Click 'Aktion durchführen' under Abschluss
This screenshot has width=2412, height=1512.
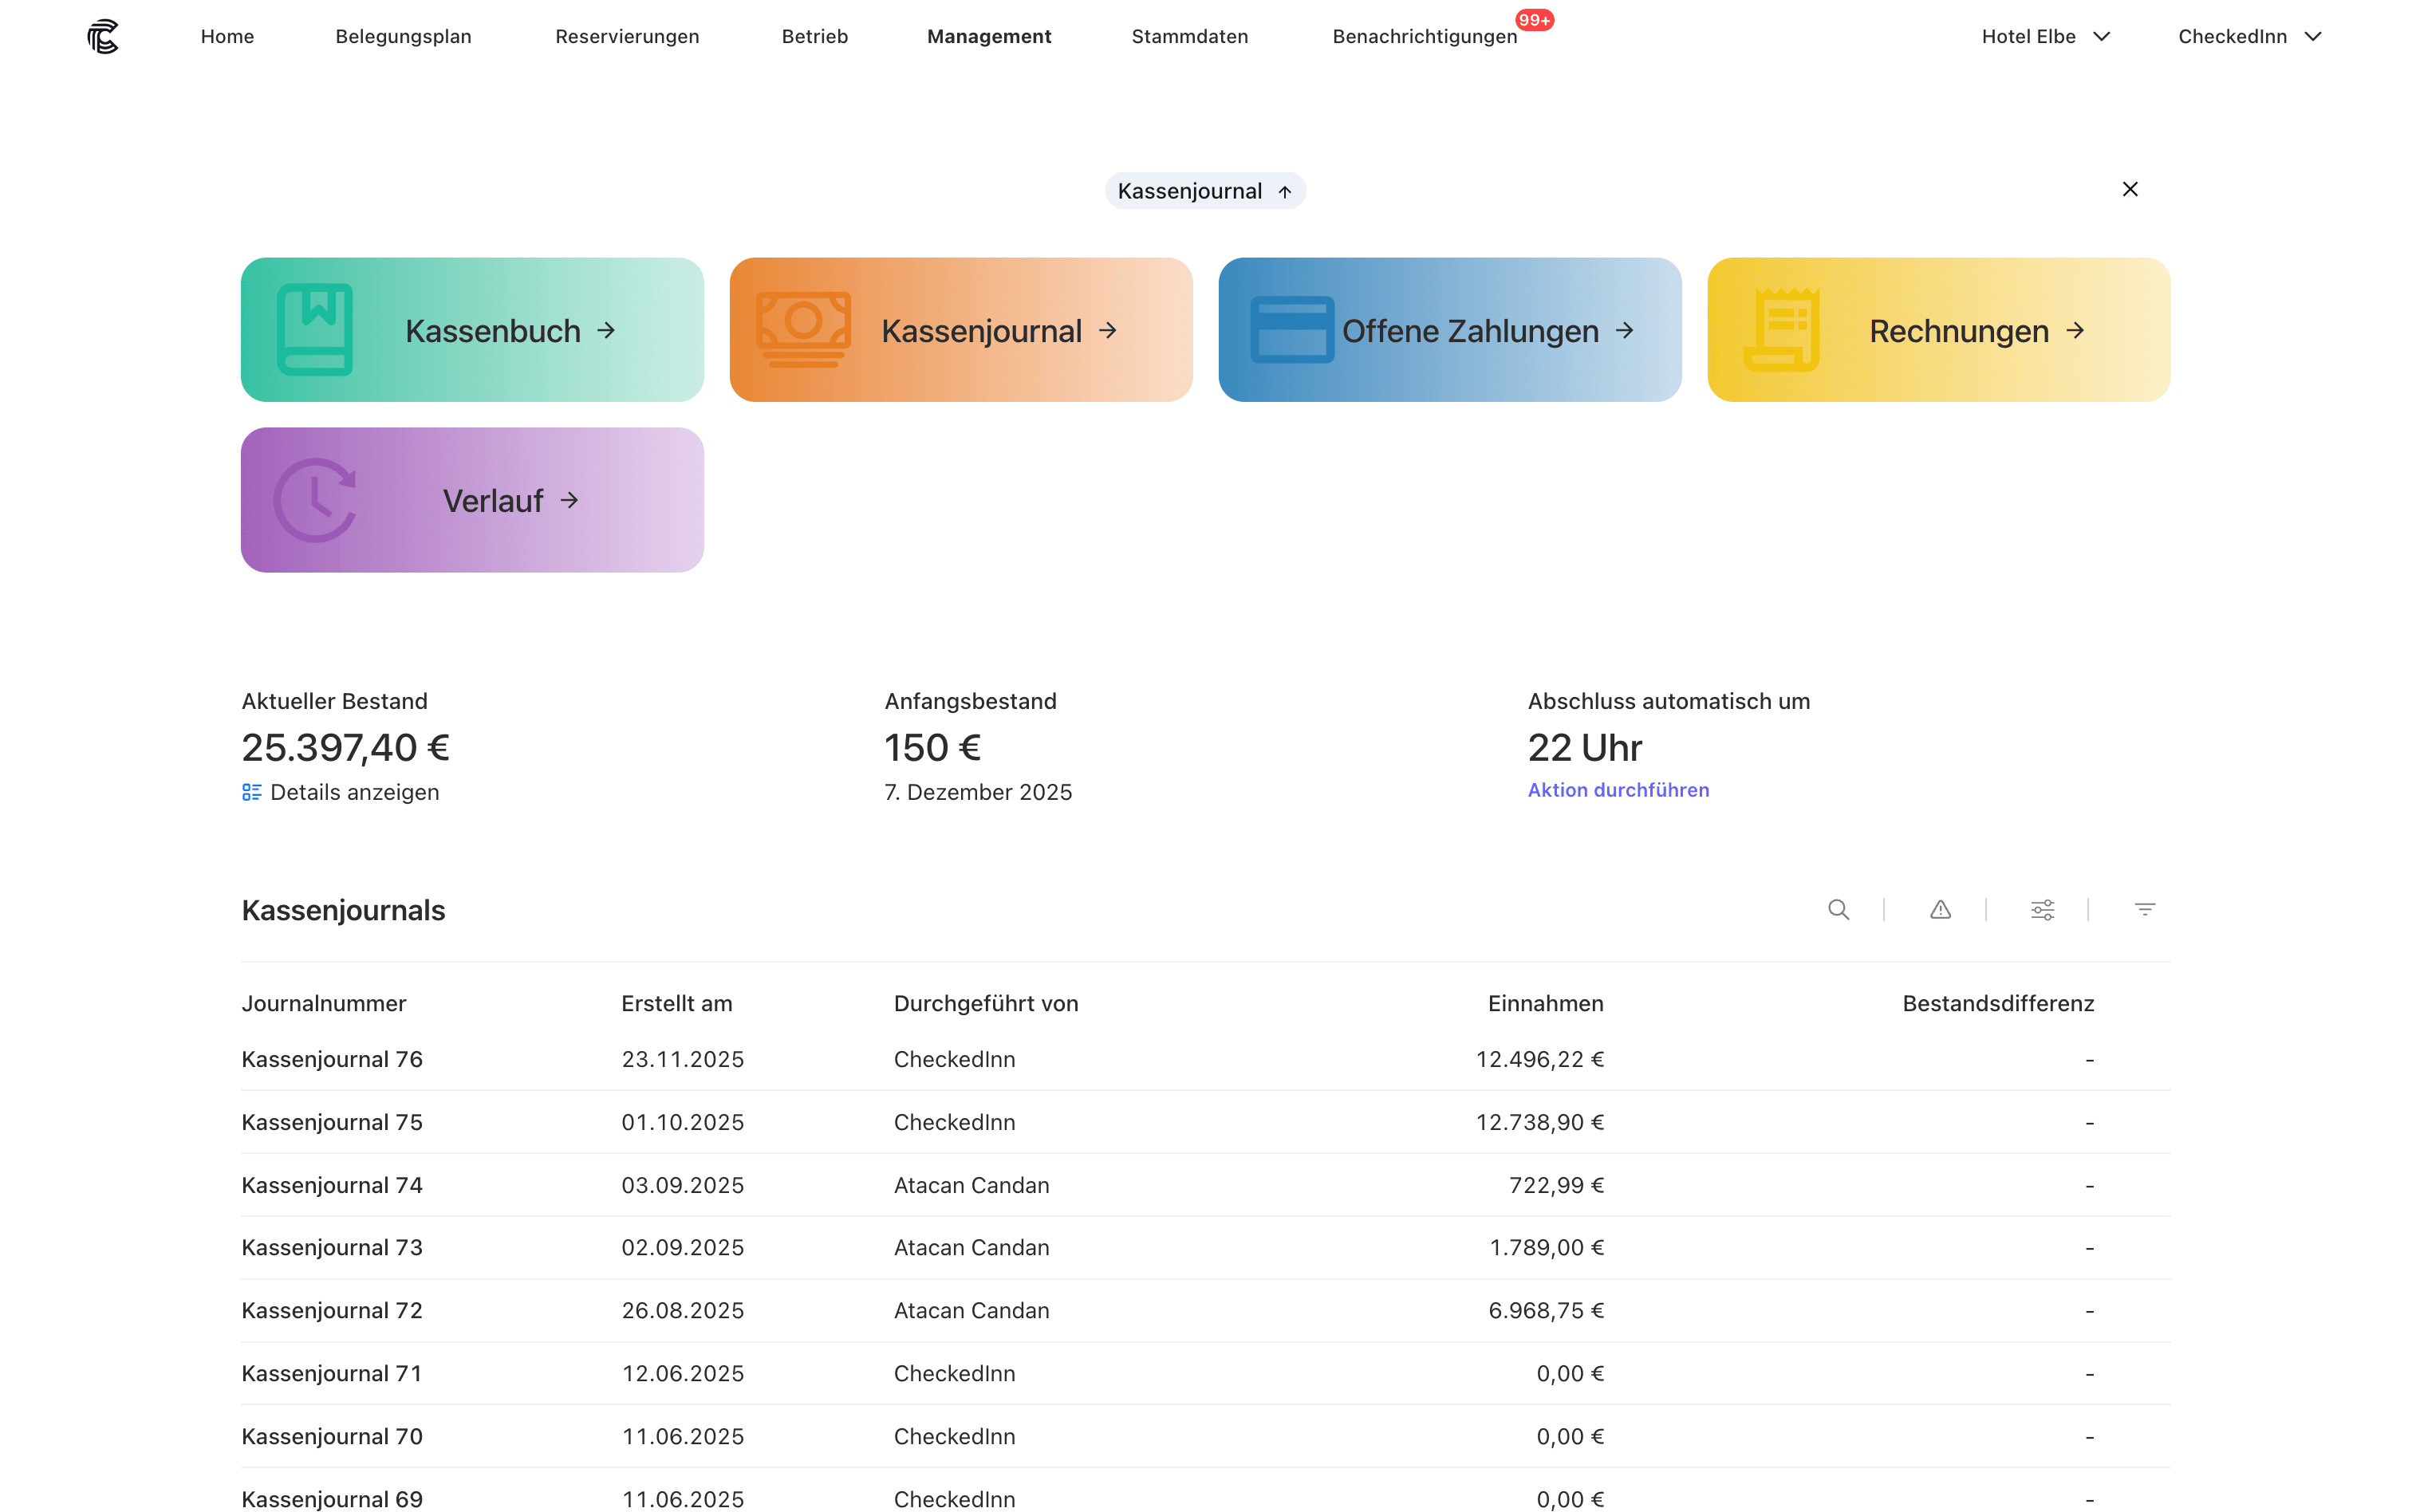coord(1617,789)
